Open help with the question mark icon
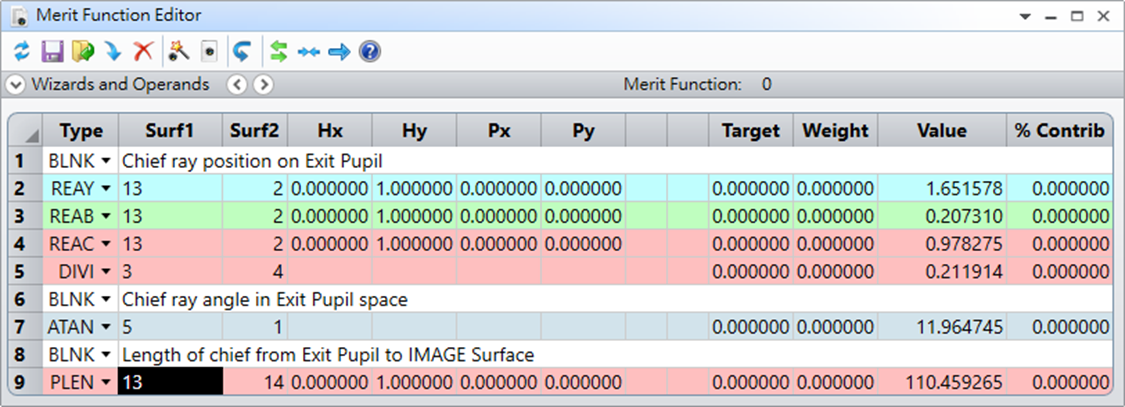The image size is (1125, 407). click(369, 52)
